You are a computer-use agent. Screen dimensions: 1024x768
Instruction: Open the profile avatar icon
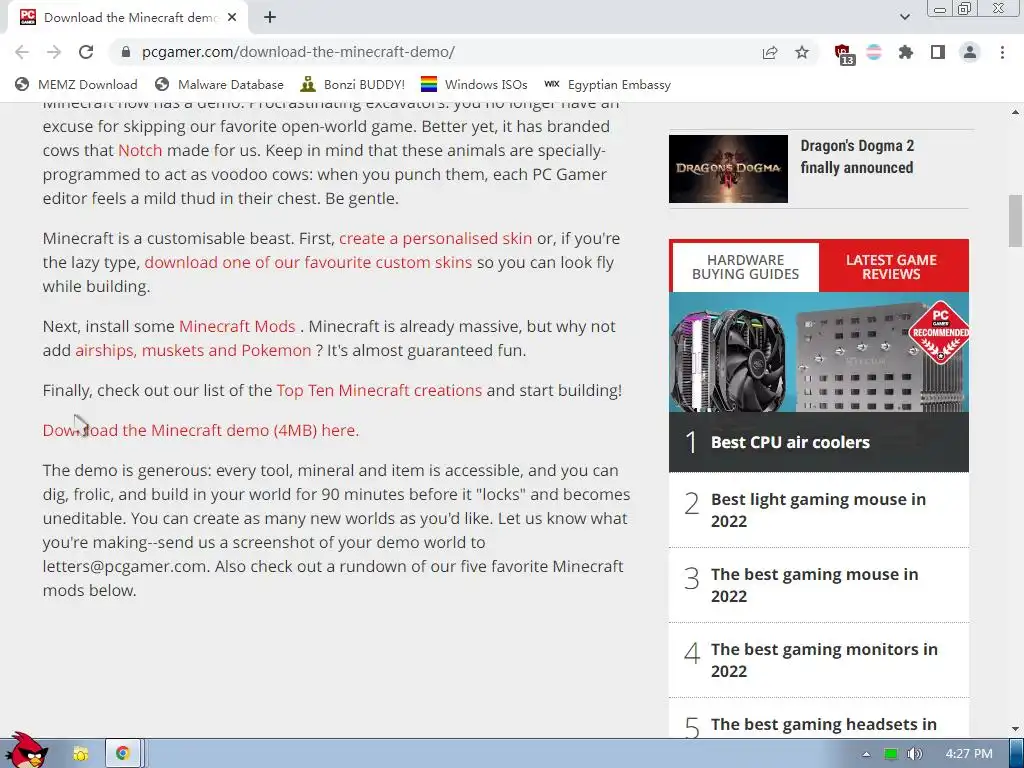[x=970, y=52]
